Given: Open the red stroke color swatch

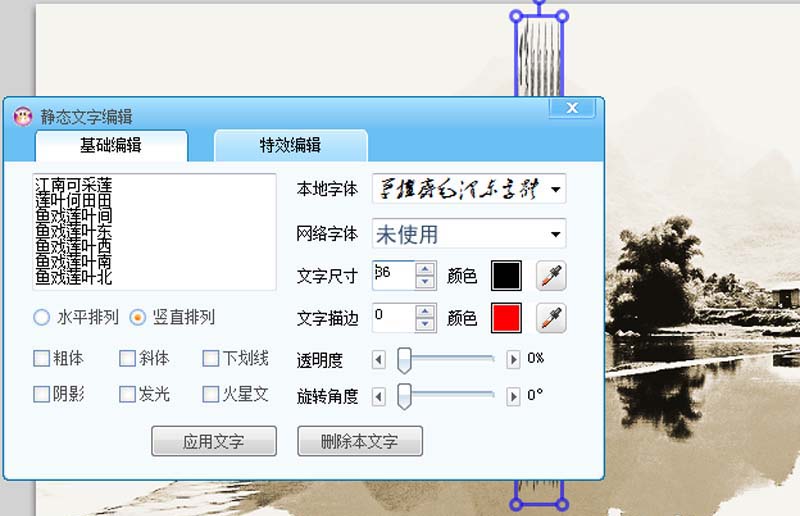Looking at the screenshot, I should click(506, 318).
